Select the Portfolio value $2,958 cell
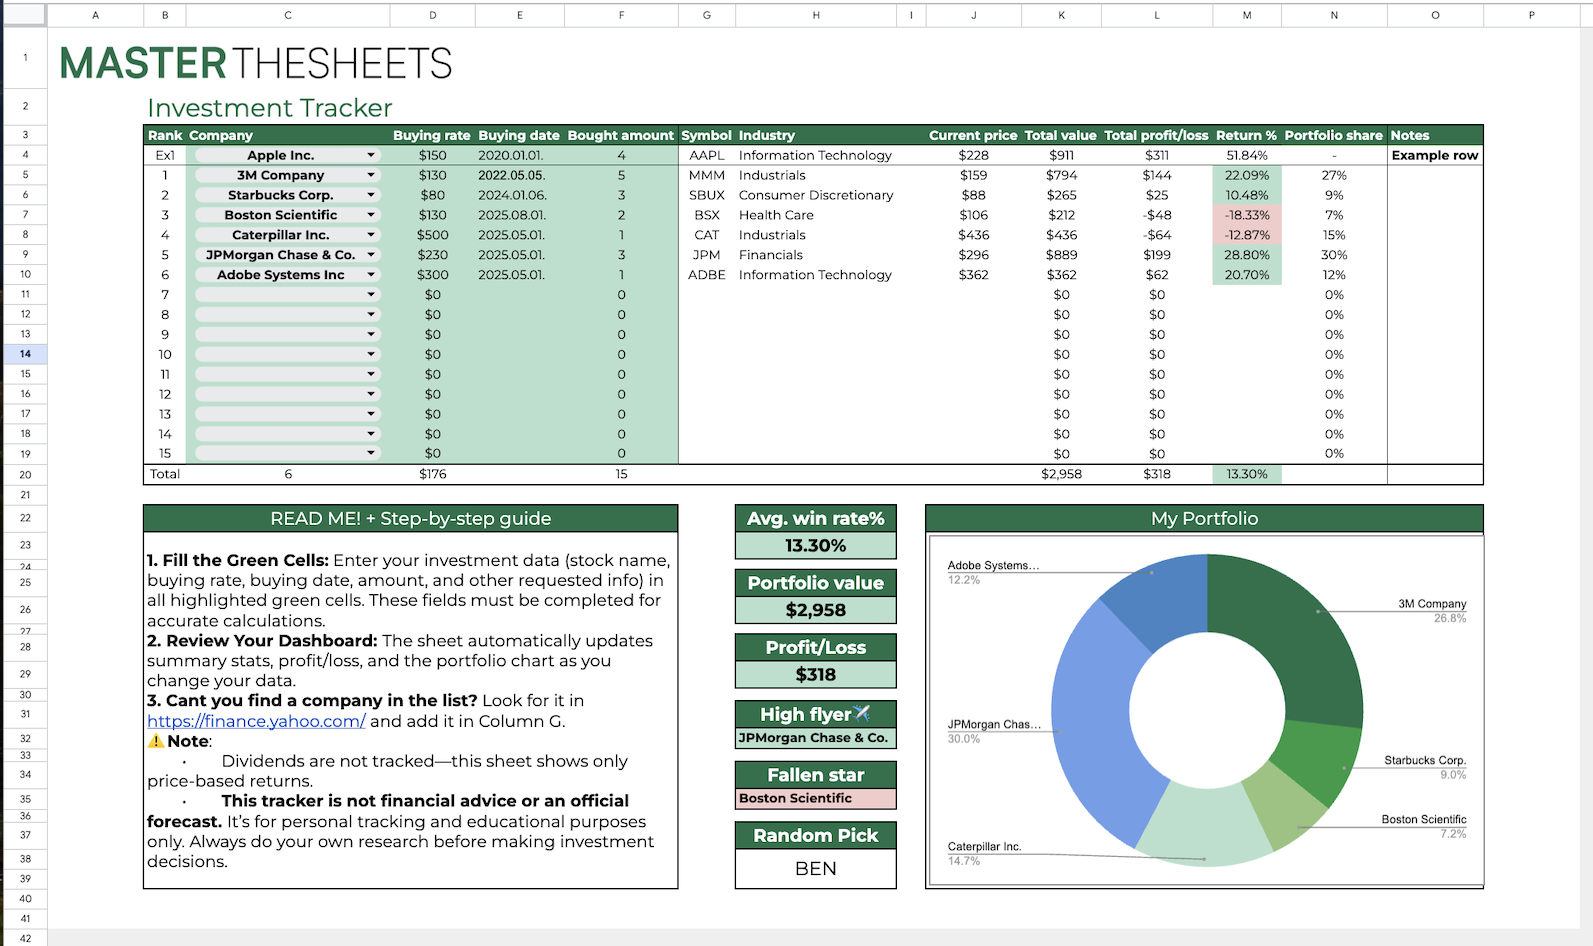 pyautogui.click(x=815, y=610)
